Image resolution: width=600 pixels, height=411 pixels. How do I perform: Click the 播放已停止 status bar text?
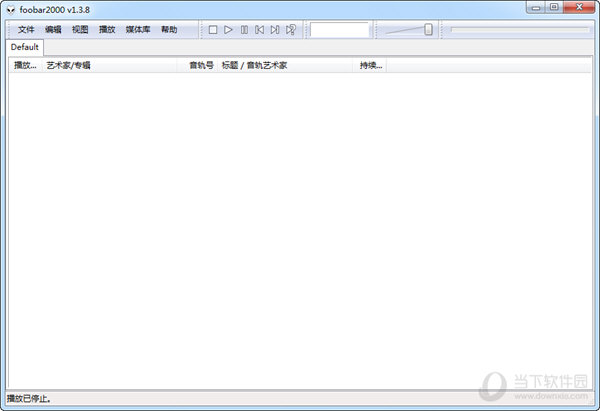[29, 399]
